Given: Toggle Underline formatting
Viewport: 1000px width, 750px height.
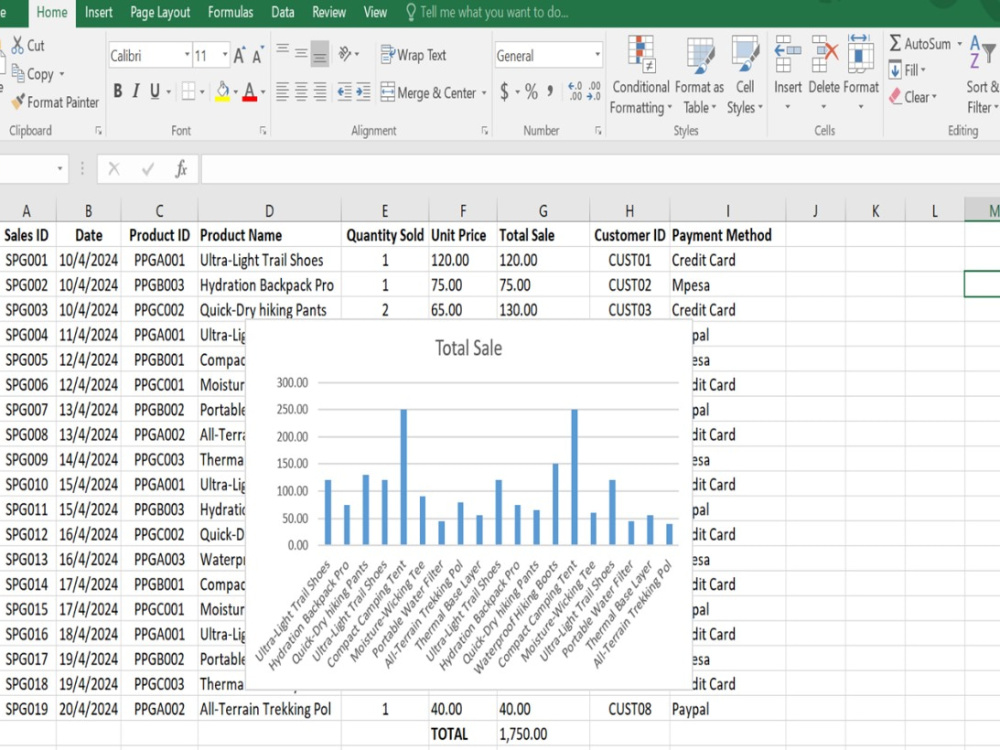Looking at the screenshot, I should [x=154, y=91].
